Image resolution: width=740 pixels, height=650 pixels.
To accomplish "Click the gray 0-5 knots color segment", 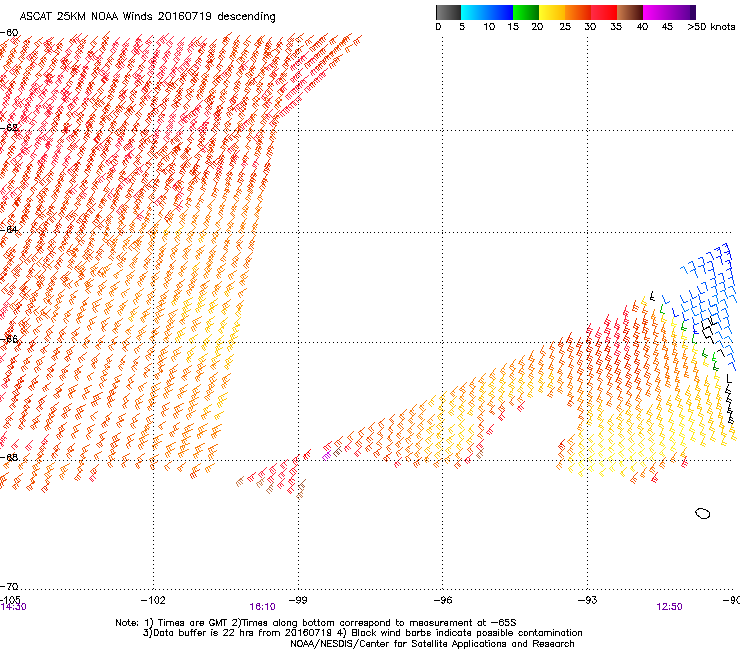I will pyautogui.click(x=448, y=12).
